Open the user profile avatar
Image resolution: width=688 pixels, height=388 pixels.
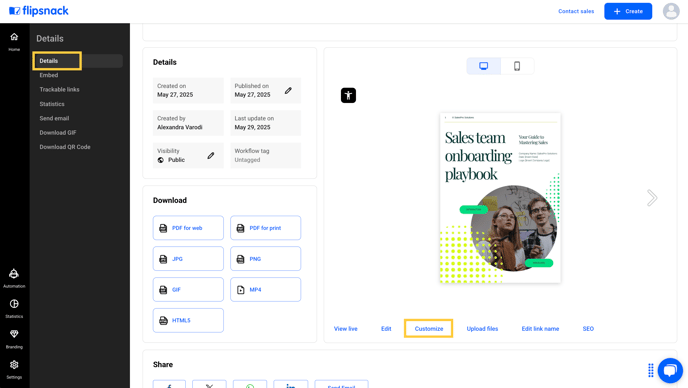pos(671,11)
